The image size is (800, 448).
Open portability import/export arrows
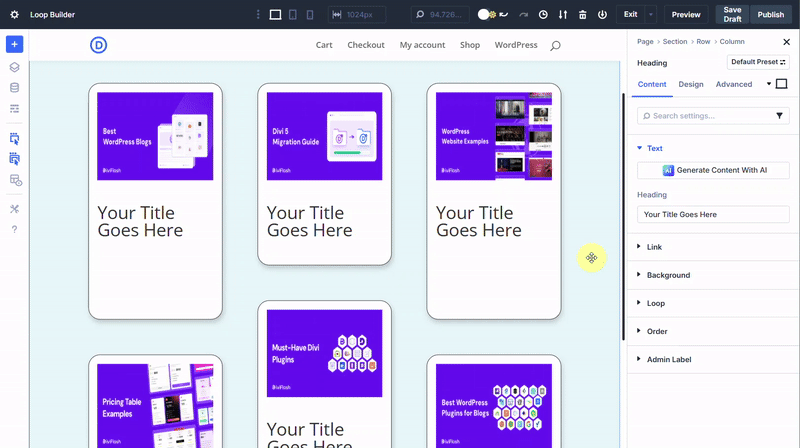563,14
